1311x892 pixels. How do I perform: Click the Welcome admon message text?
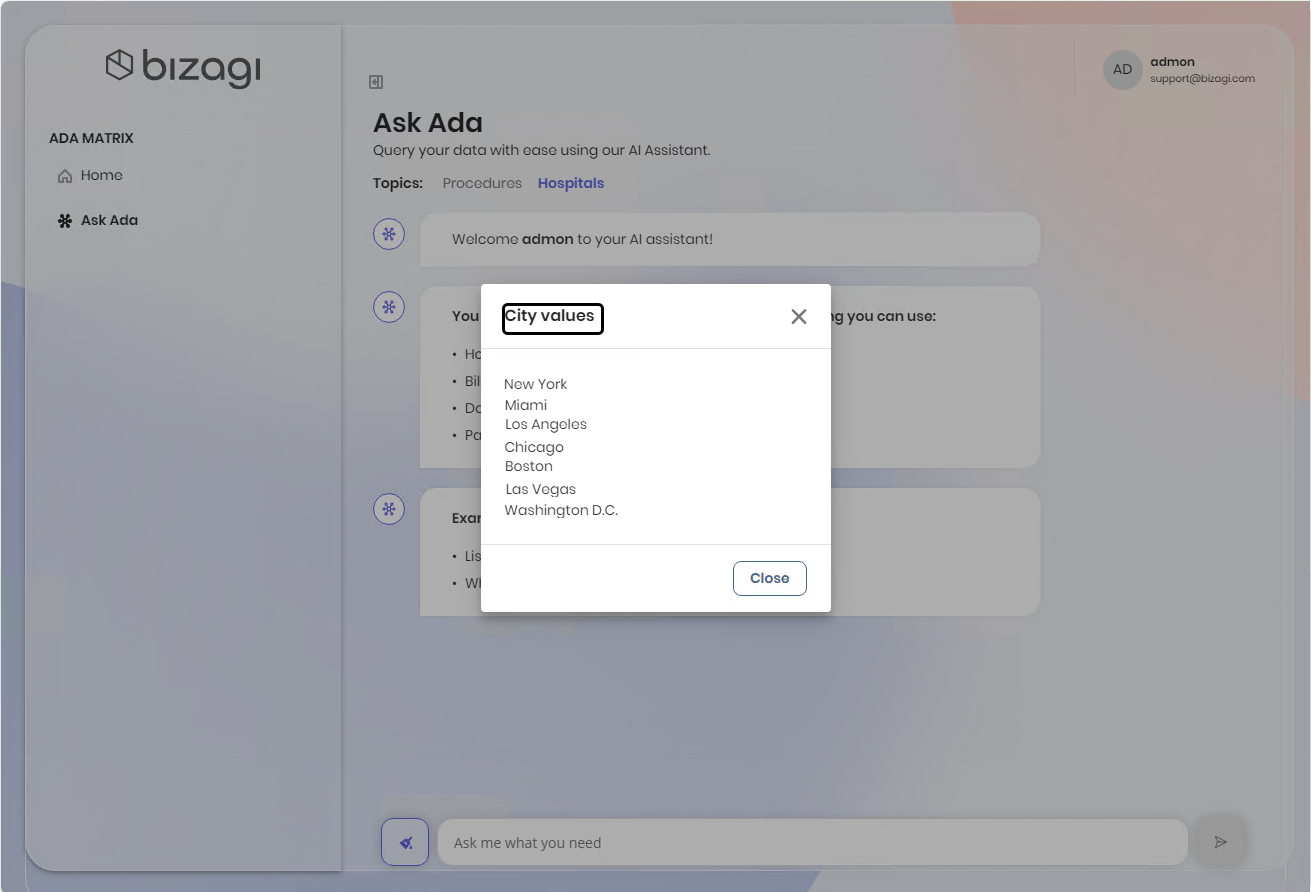pos(582,240)
